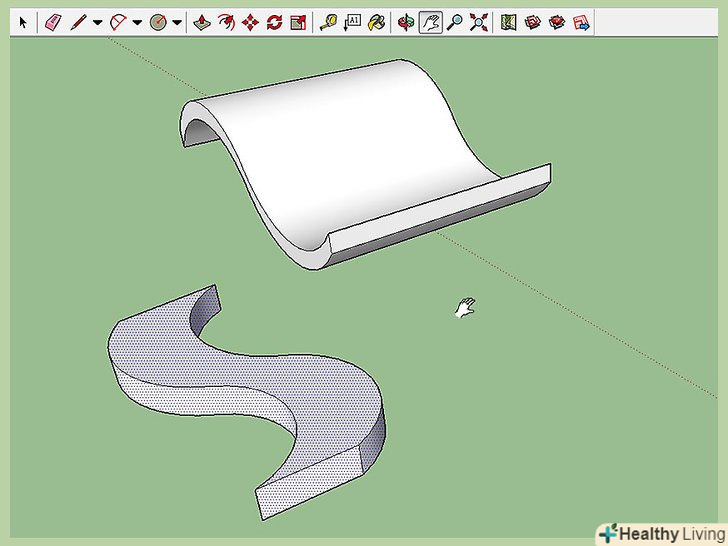The height and width of the screenshot is (546, 728).
Task: Select the Move tool
Action: 251,22
